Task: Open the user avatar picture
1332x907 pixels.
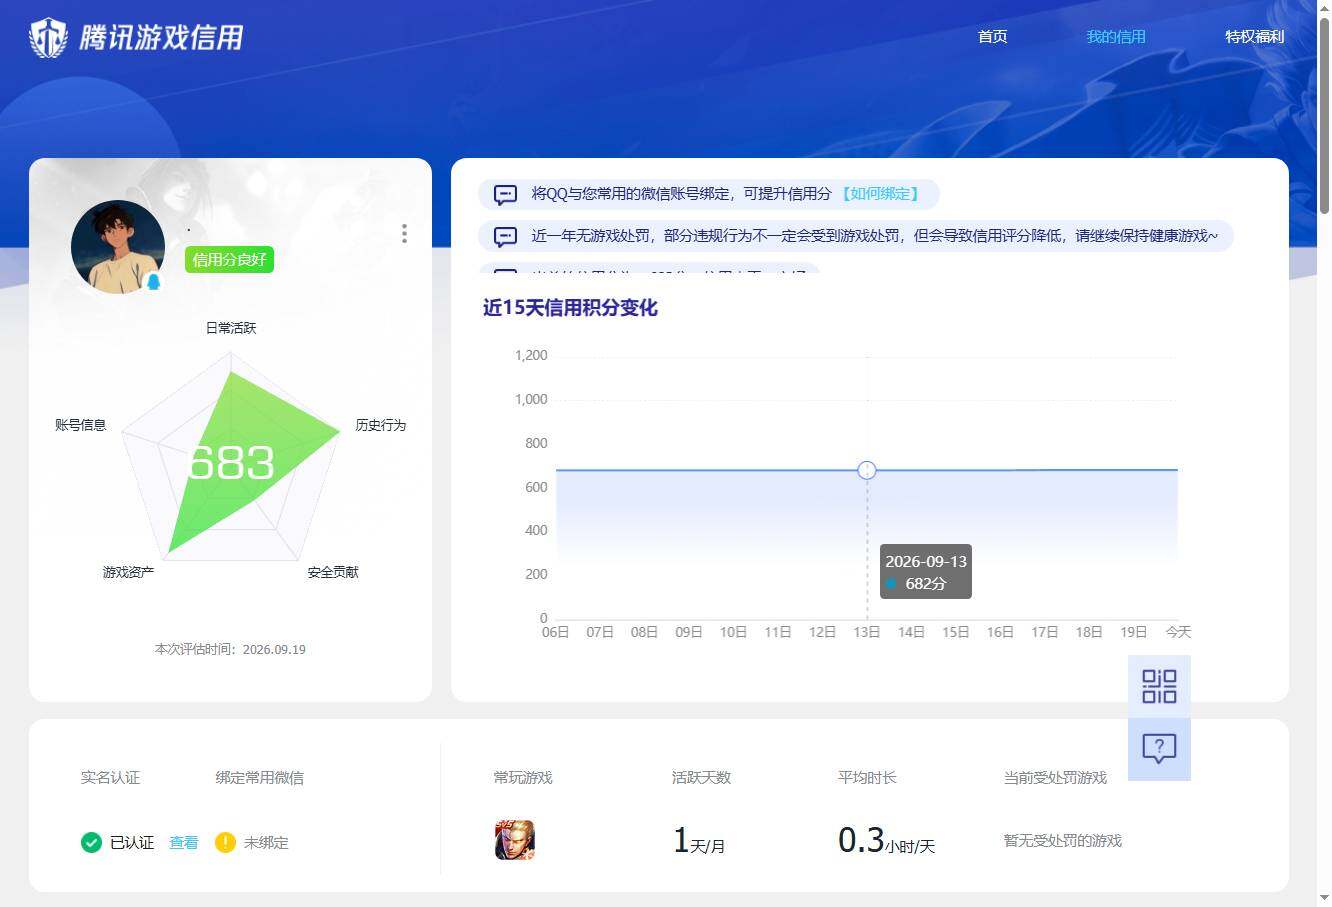Action: pyautogui.click(x=118, y=247)
